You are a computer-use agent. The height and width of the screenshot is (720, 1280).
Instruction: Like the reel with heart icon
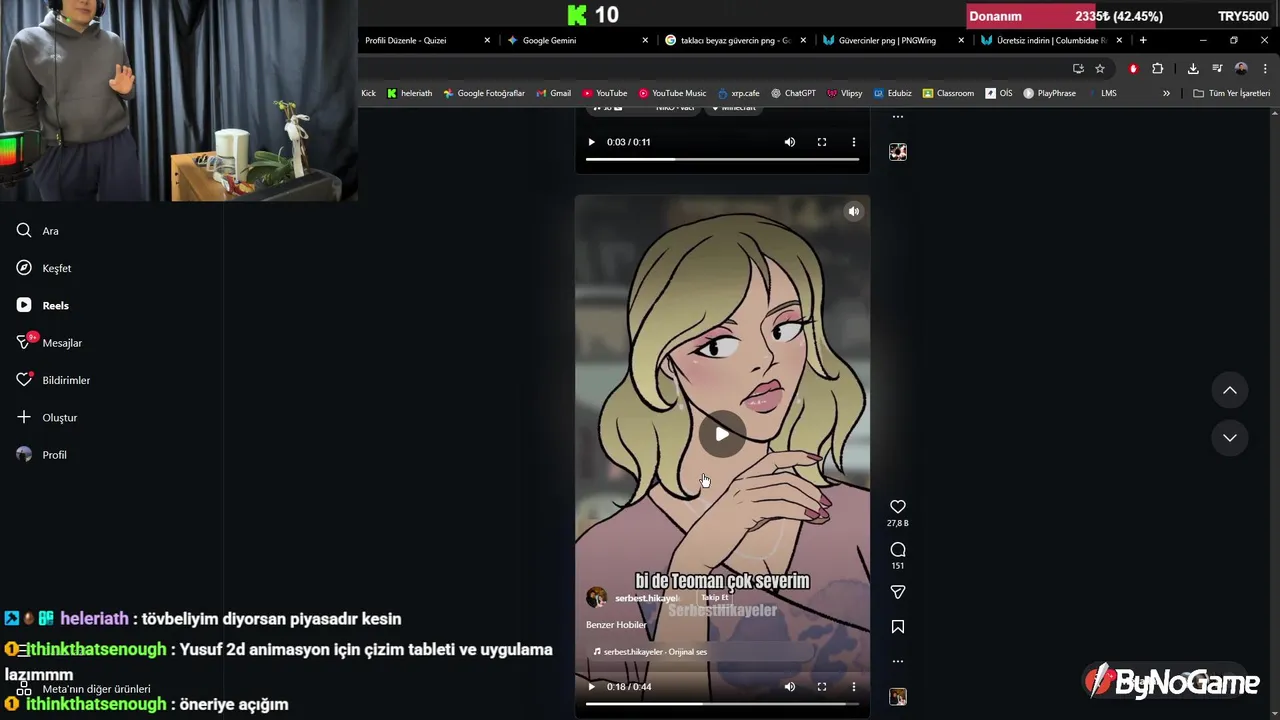point(898,507)
